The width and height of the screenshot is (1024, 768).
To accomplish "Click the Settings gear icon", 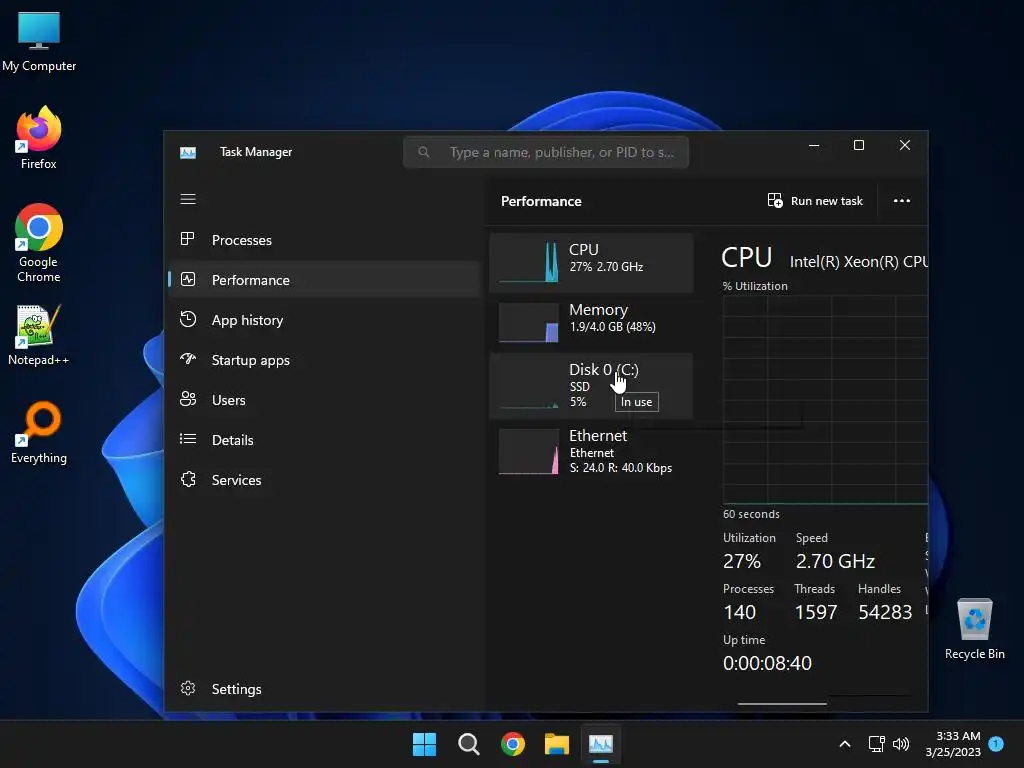I will point(187,688).
